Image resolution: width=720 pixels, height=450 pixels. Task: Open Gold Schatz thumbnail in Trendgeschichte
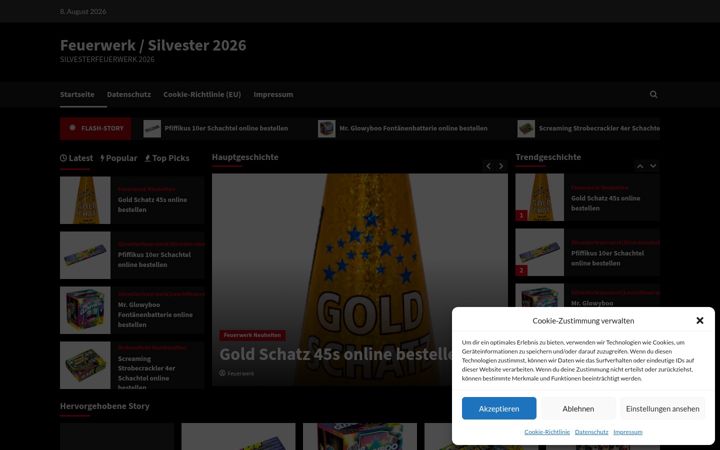[540, 197]
